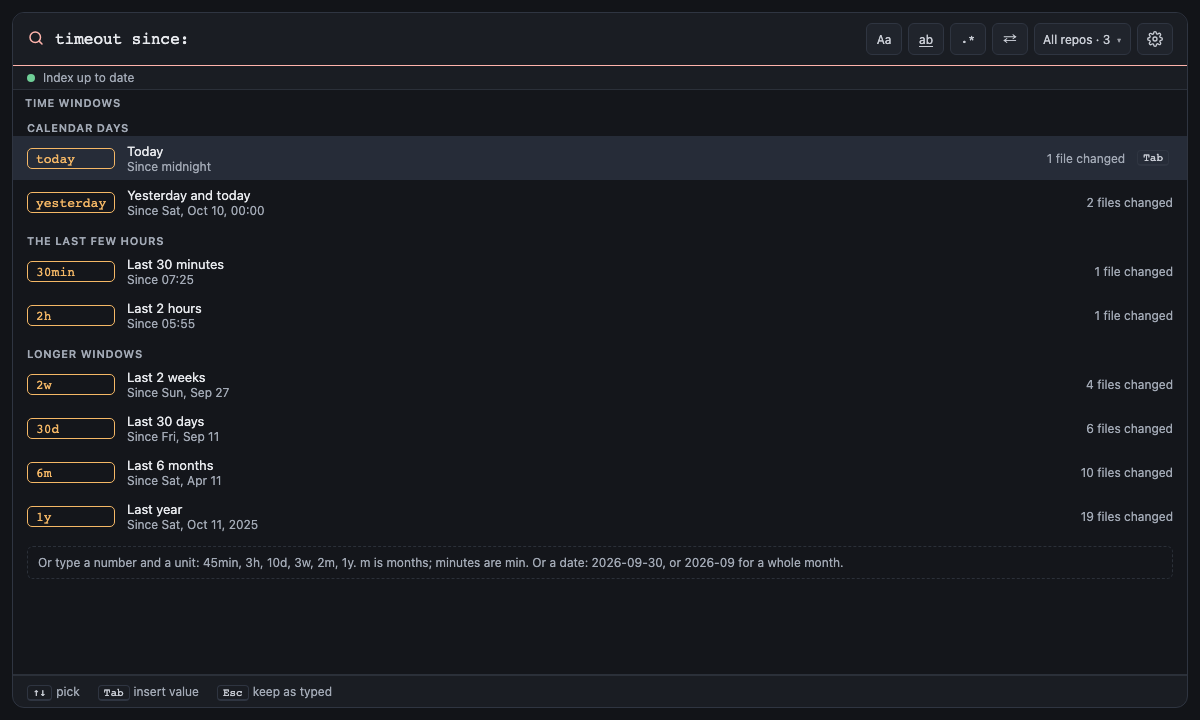
Task: Click the 30d token chip
Action: pos(71,429)
